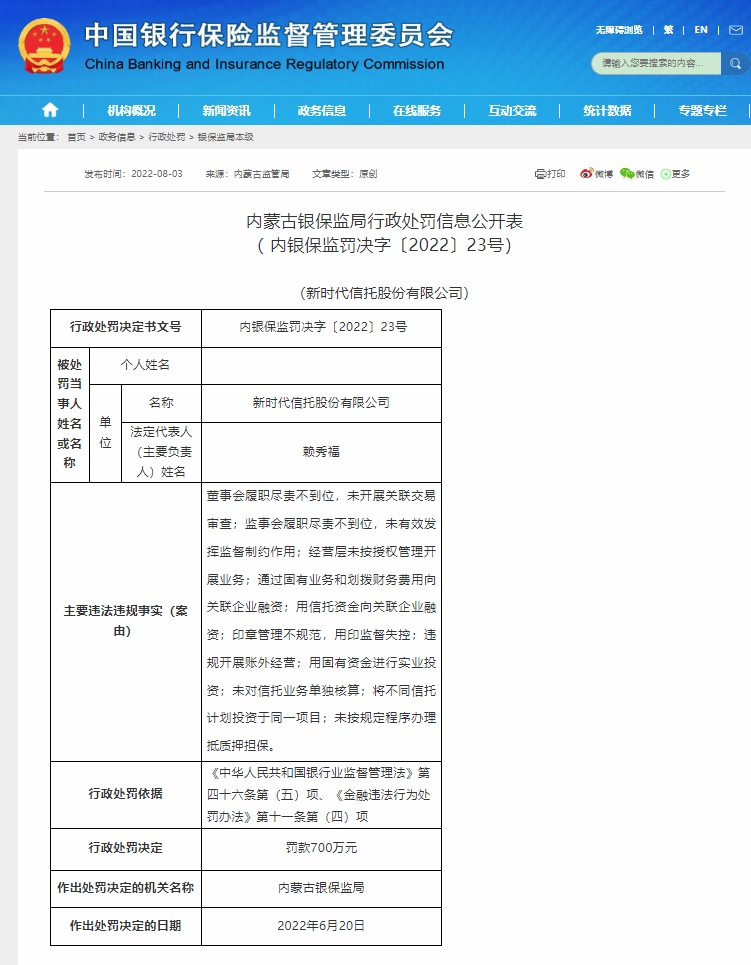Click the Chinese site title 中国银行保险监督管理委员会
The width and height of the screenshot is (751, 965).
pyautogui.click(x=269, y=35)
